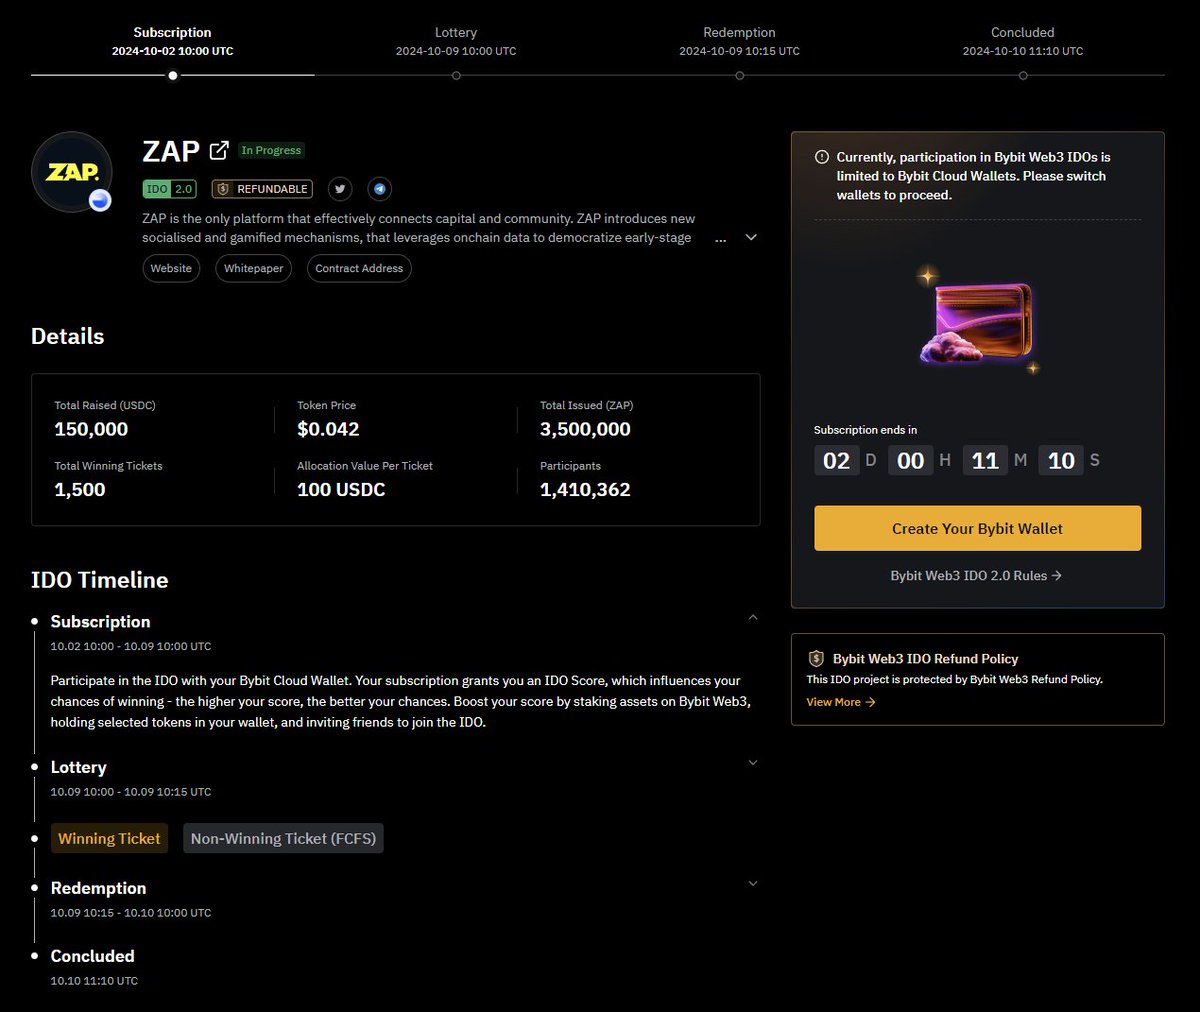The width and height of the screenshot is (1200, 1012).
Task: Expand the ZAP project description chevron
Action: tap(751, 238)
